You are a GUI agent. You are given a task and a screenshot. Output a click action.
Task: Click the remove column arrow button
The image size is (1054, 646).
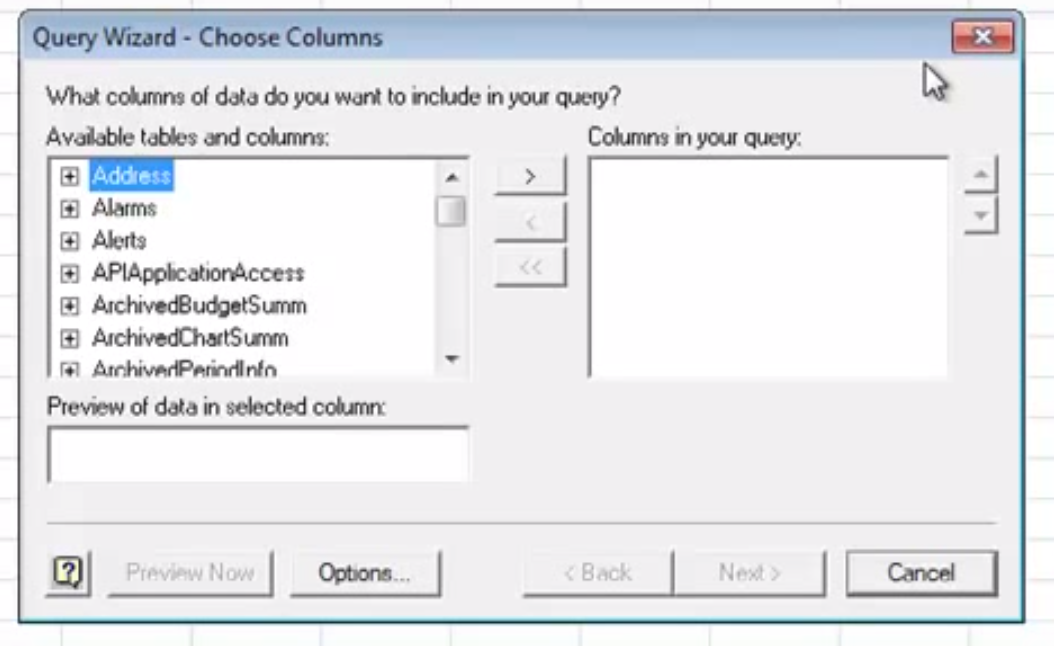click(x=530, y=222)
